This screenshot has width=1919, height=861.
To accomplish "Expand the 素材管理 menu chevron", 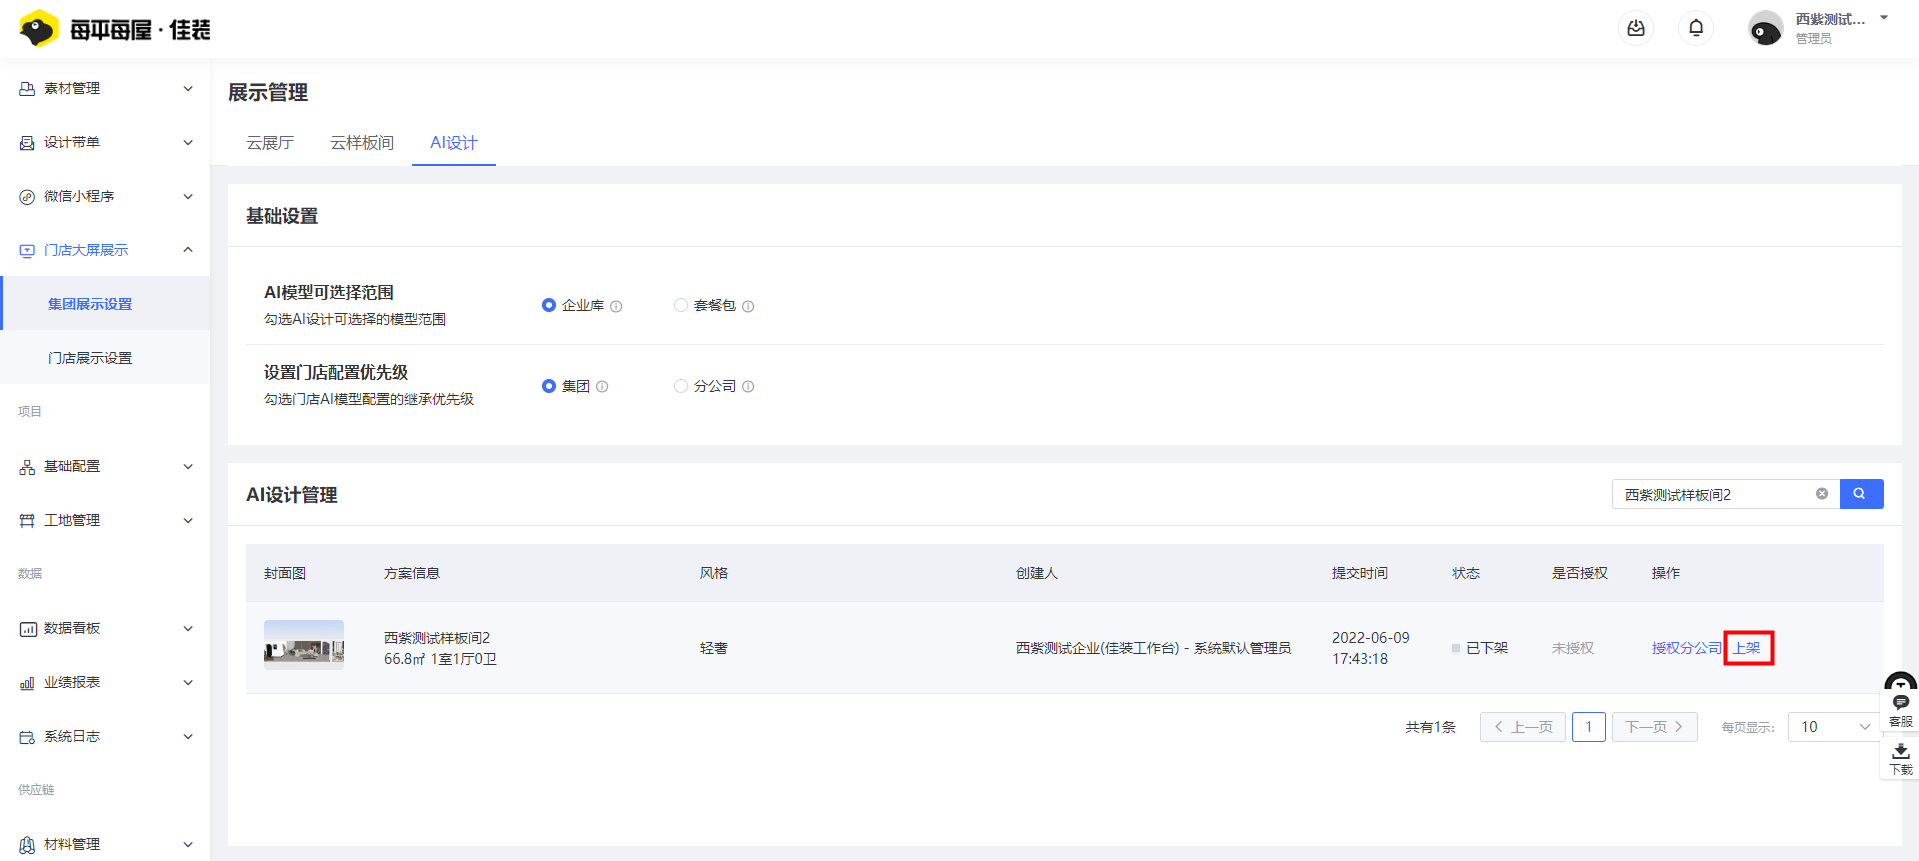I will click(188, 89).
